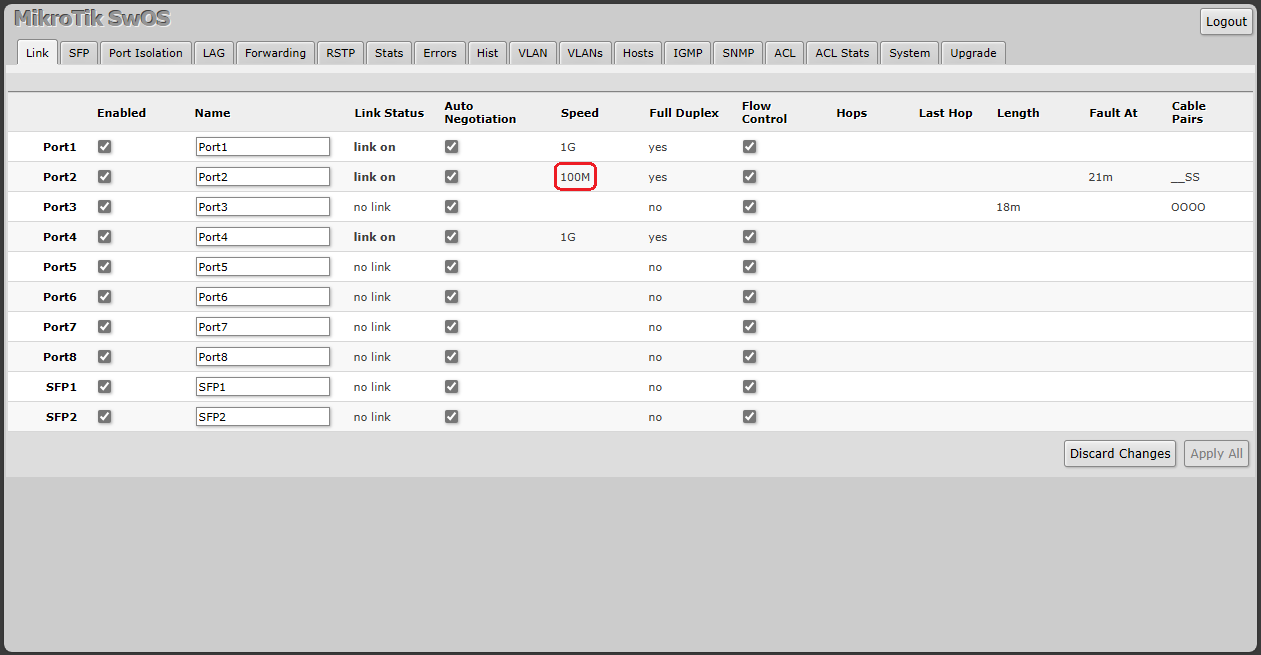Image resolution: width=1261 pixels, height=655 pixels.
Task: Disable Flow Control on Port4
Action: [x=750, y=237]
